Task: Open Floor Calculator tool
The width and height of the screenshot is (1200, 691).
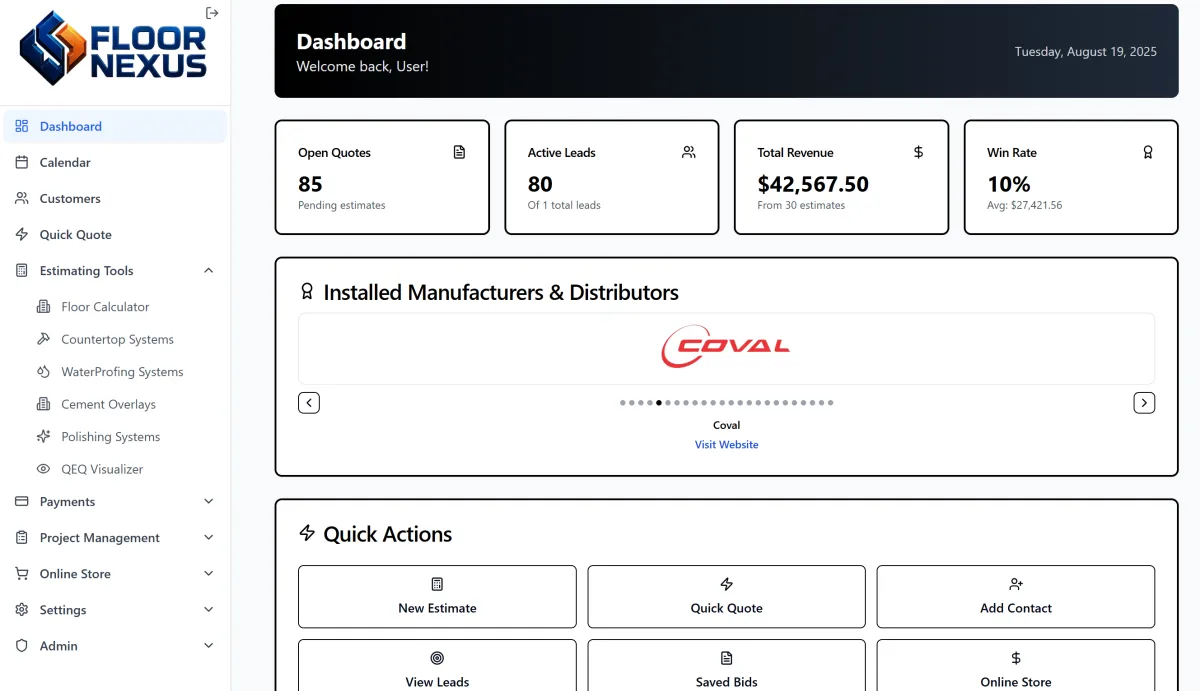Action: pos(125,306)
